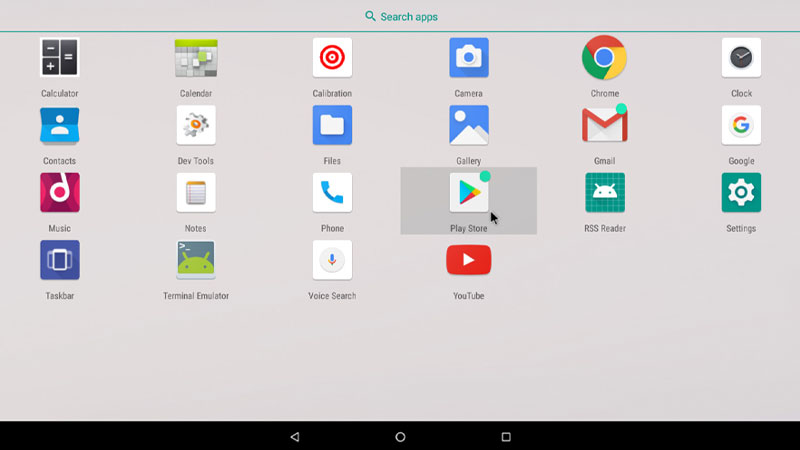Open the RSS Reader app
800x450 pixels.
tap(605, 192)
